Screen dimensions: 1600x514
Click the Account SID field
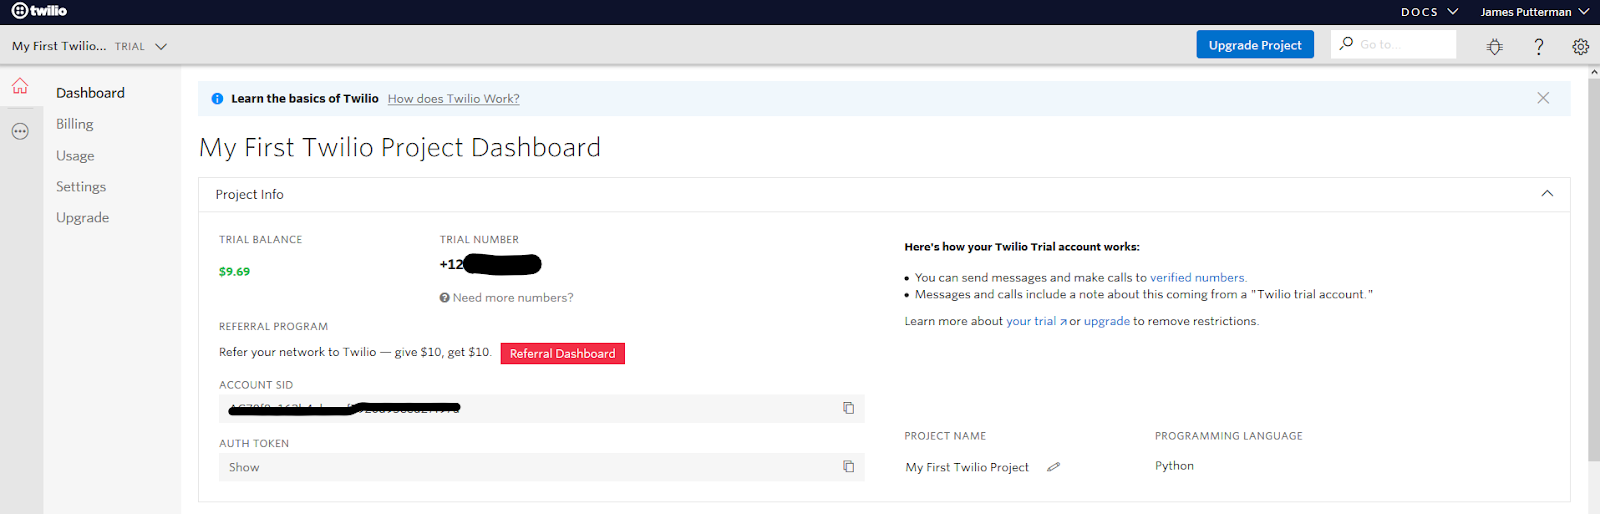542,408
